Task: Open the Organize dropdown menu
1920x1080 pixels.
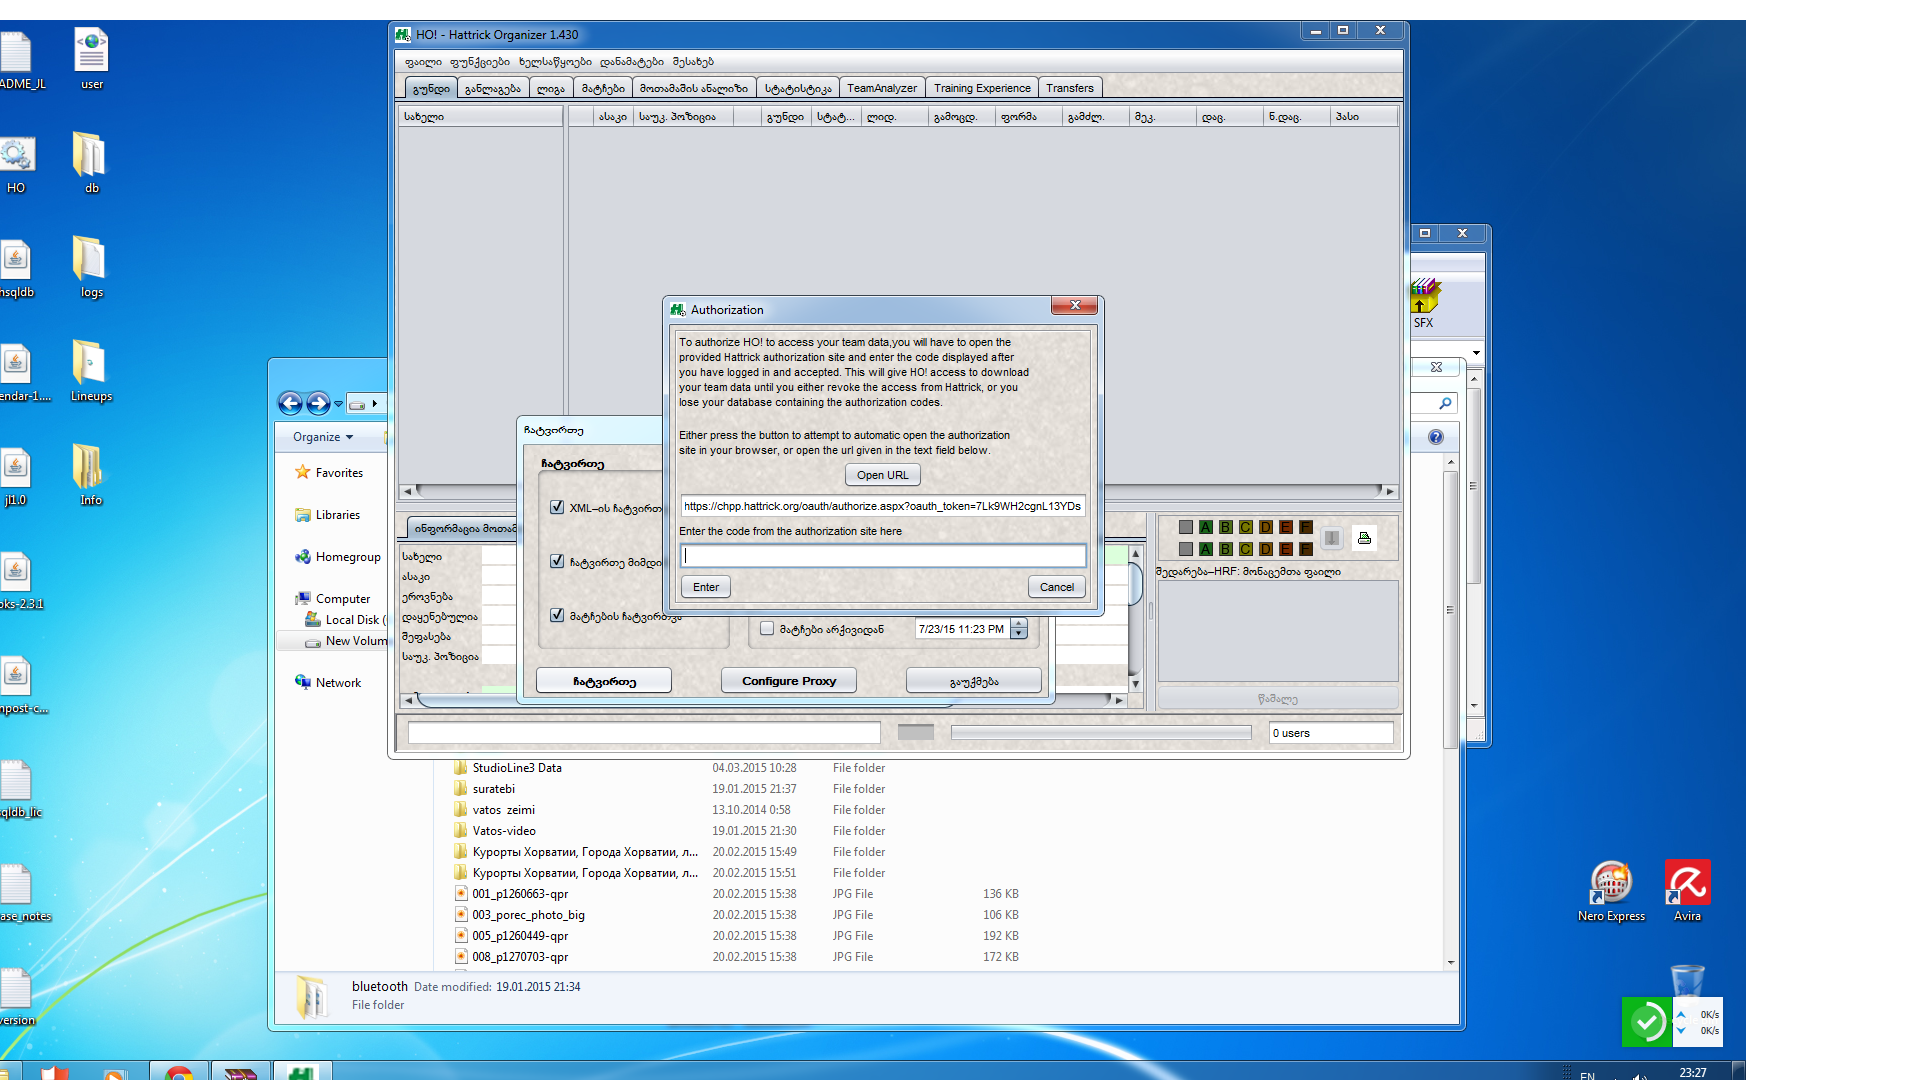Action: 322,437
